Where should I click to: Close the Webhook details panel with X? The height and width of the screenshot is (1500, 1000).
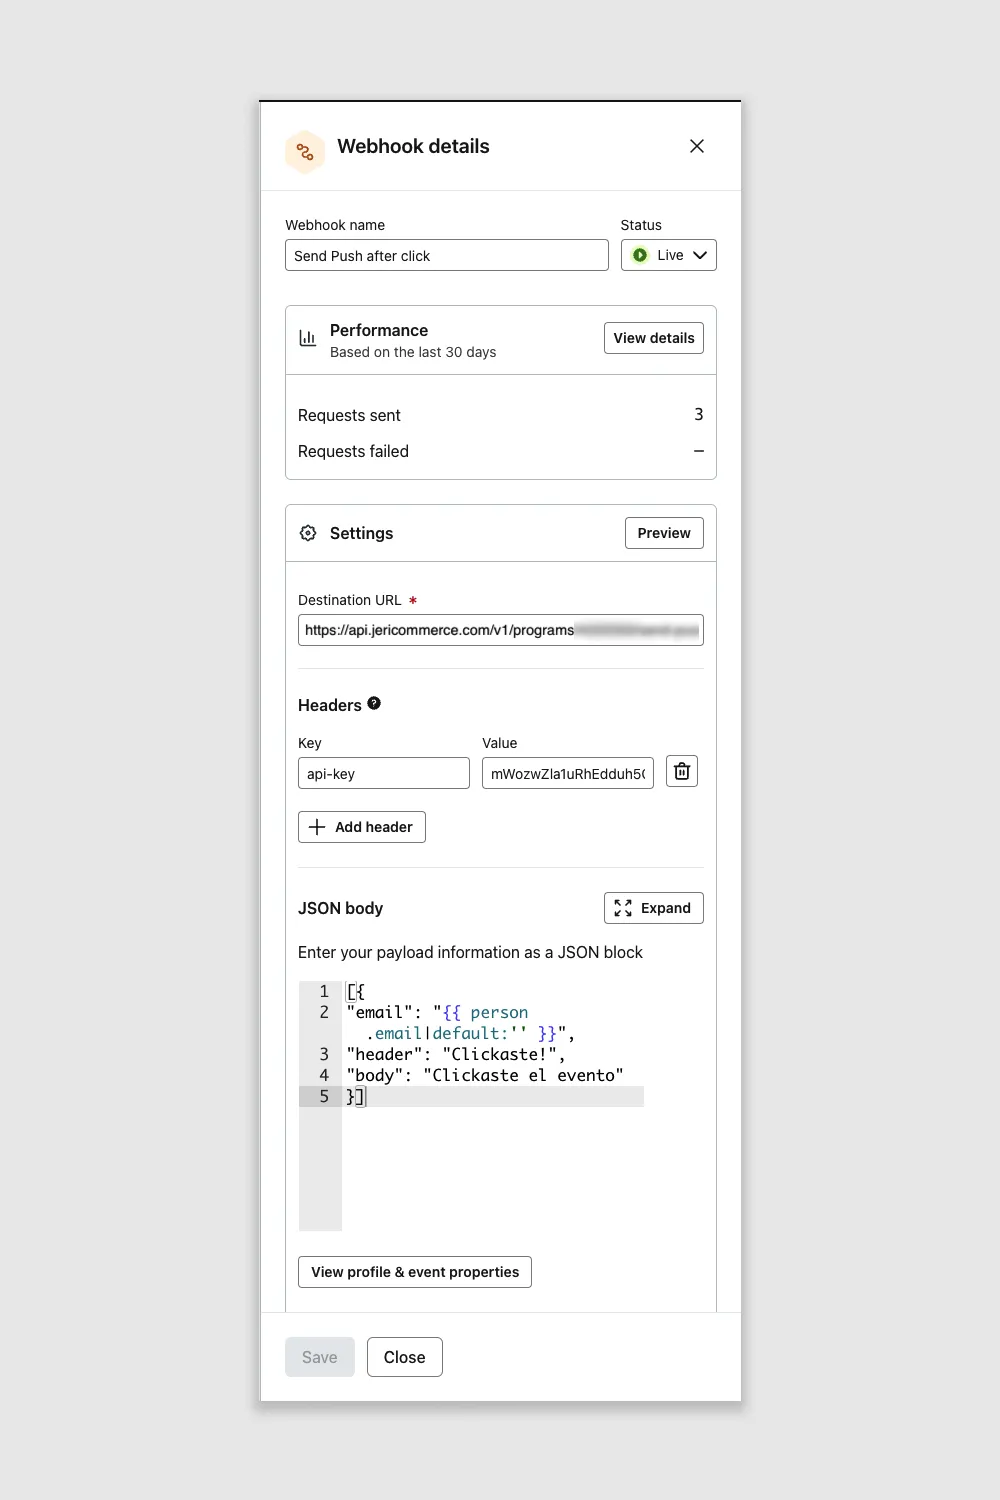697,146
